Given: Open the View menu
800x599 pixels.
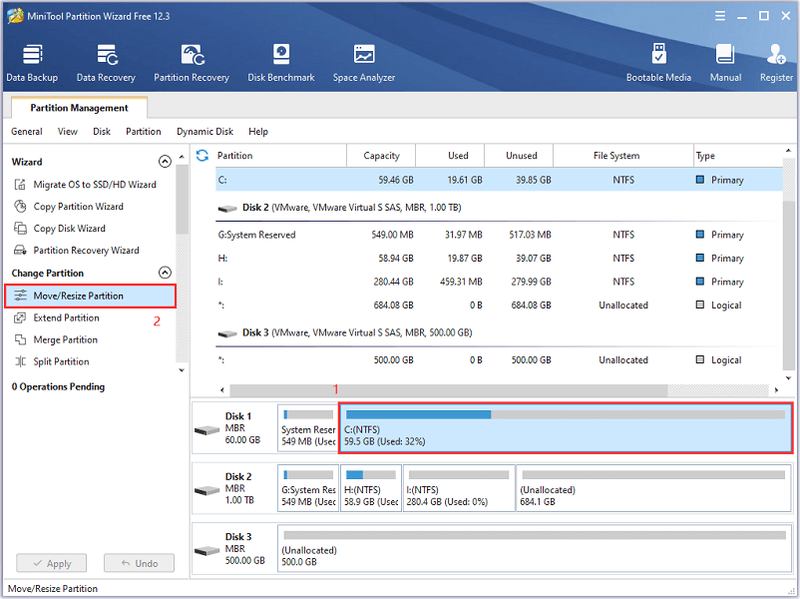Looking at the screenshot, I should [x=67, y=132].
